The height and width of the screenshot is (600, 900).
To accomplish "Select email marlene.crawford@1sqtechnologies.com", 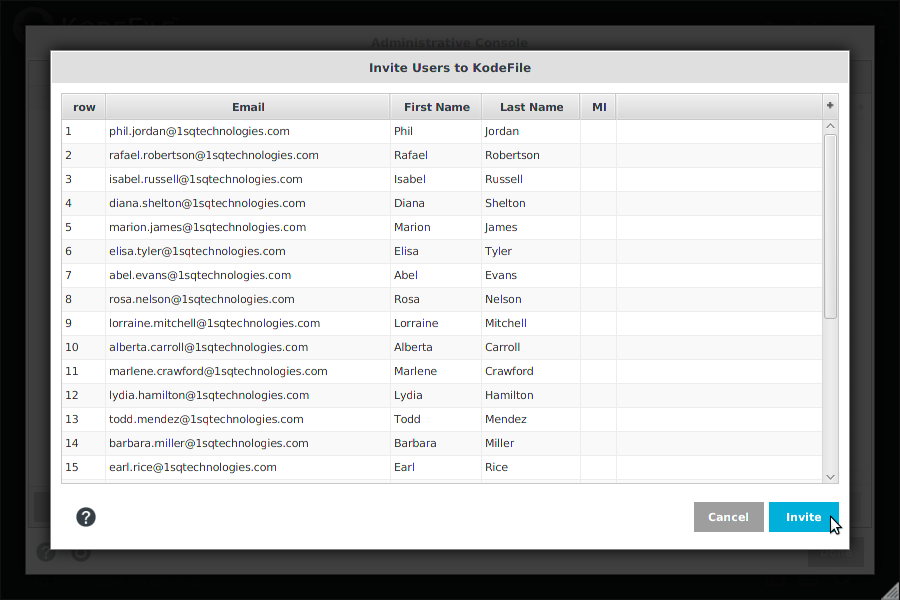I will coord(248,371).
